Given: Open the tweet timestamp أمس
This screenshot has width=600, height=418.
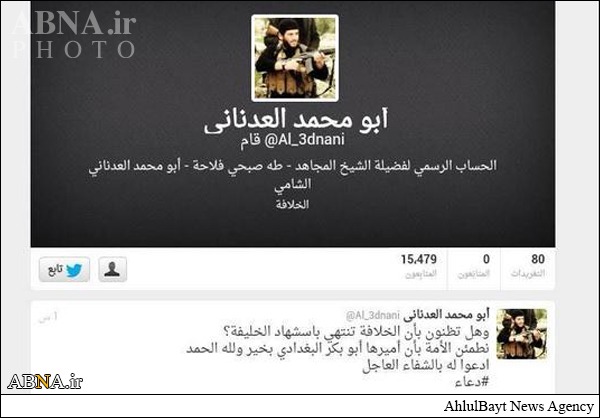Looking at the screenshot, I should click(48, 318).
